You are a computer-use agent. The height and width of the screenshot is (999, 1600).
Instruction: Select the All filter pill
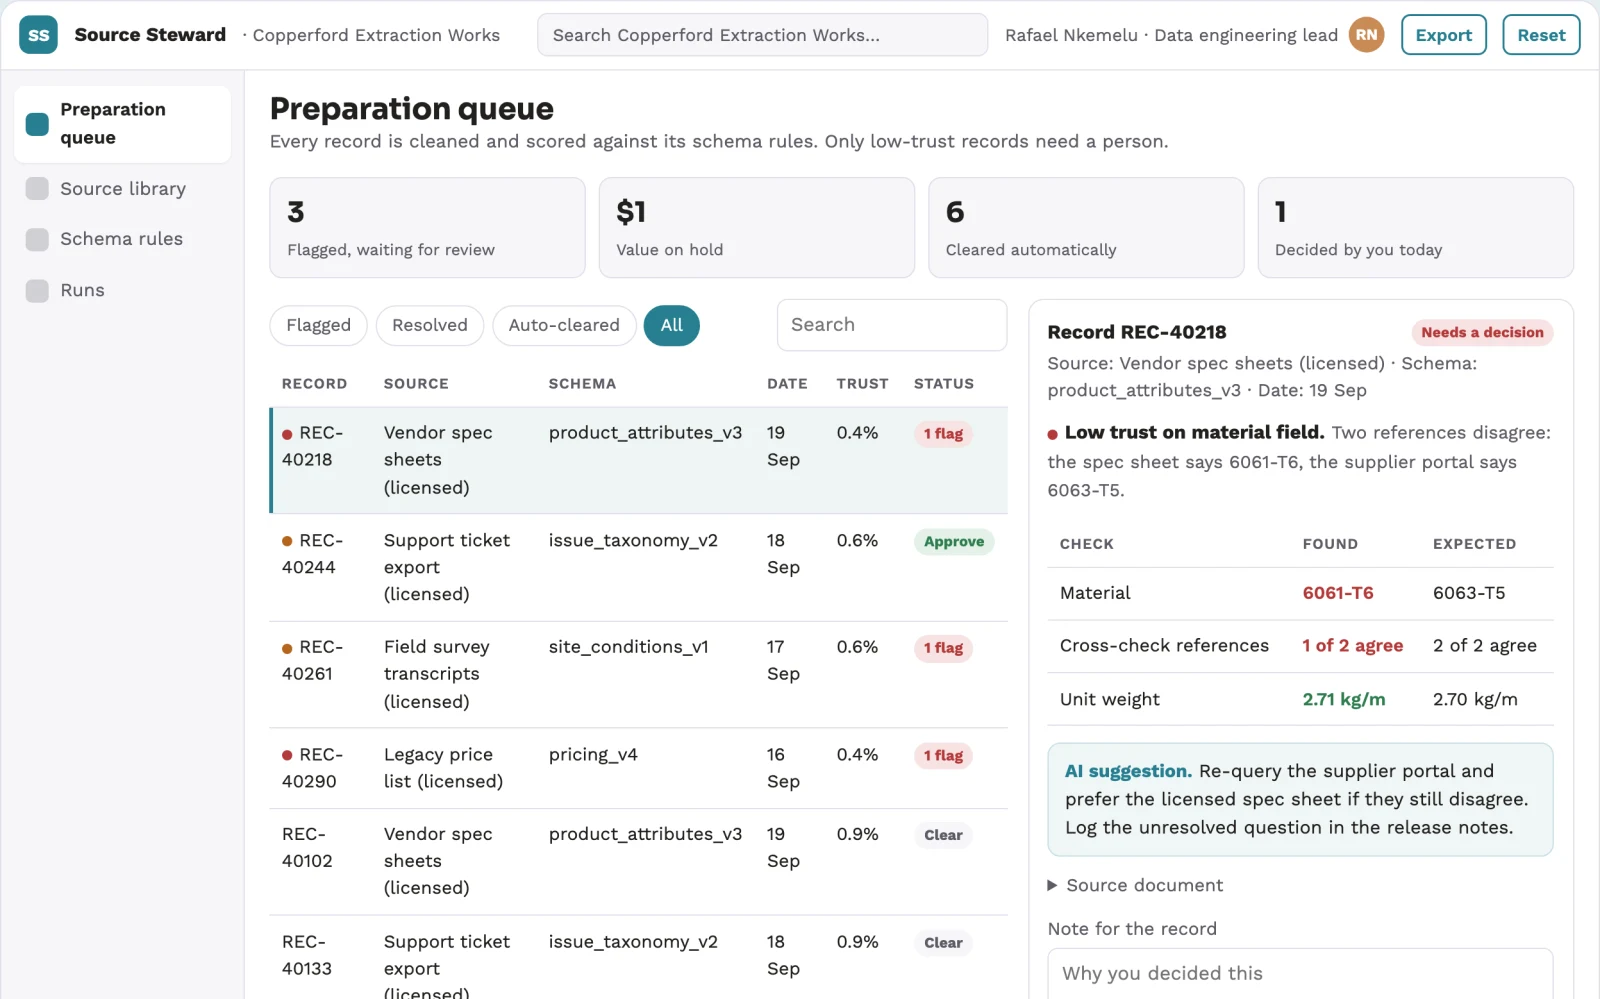click(671, 325)
